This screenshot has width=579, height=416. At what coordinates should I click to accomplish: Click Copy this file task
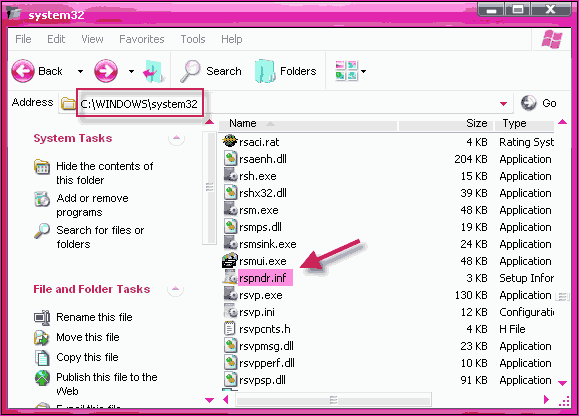pos(87,357)
